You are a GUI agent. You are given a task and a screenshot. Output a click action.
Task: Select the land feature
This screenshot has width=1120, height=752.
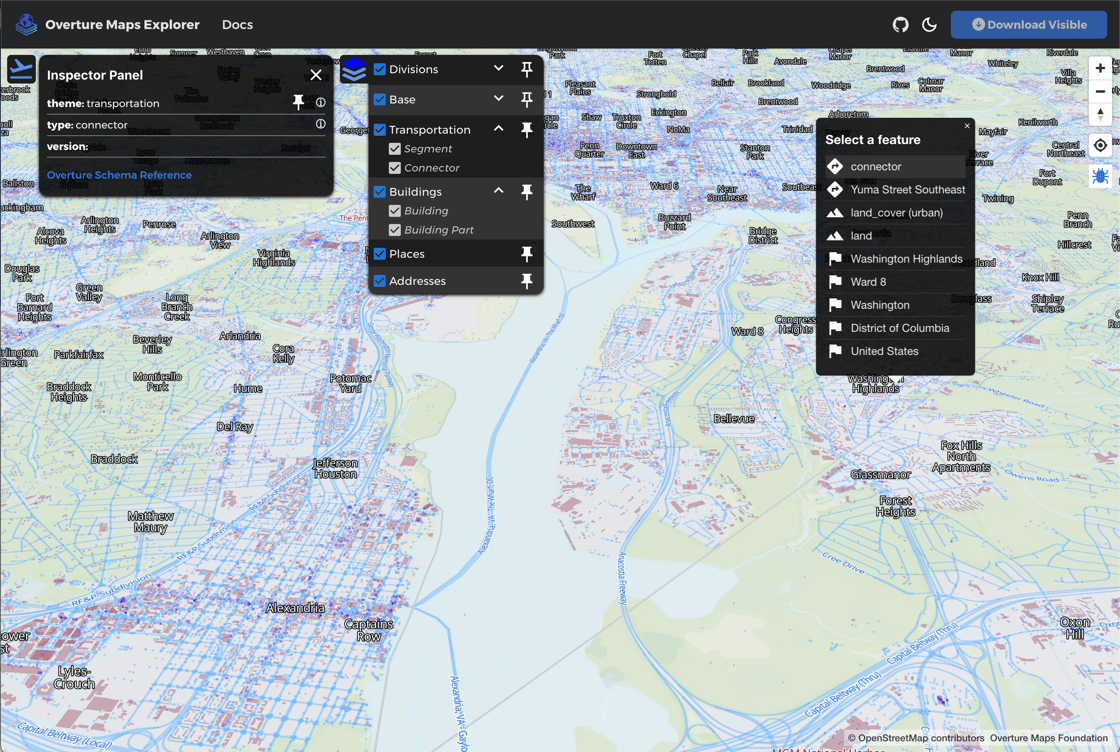[x=895, y=236]
